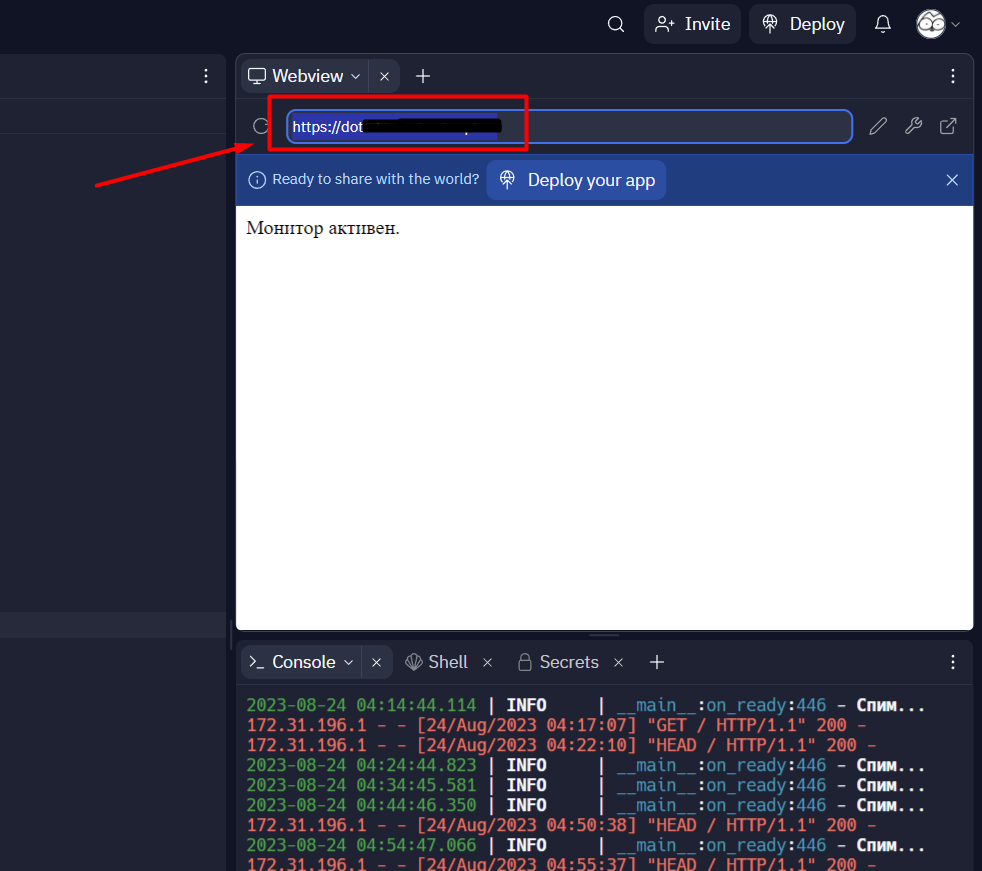Click the Invite button
The image size is (982, 871).
[x=692, y=23]
